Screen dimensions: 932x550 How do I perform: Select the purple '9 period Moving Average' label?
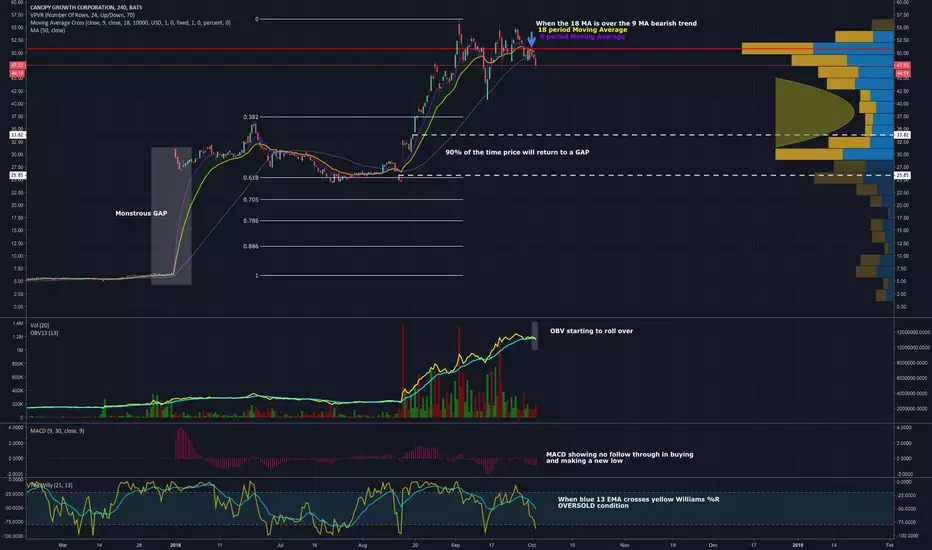(x=582, y=36)
